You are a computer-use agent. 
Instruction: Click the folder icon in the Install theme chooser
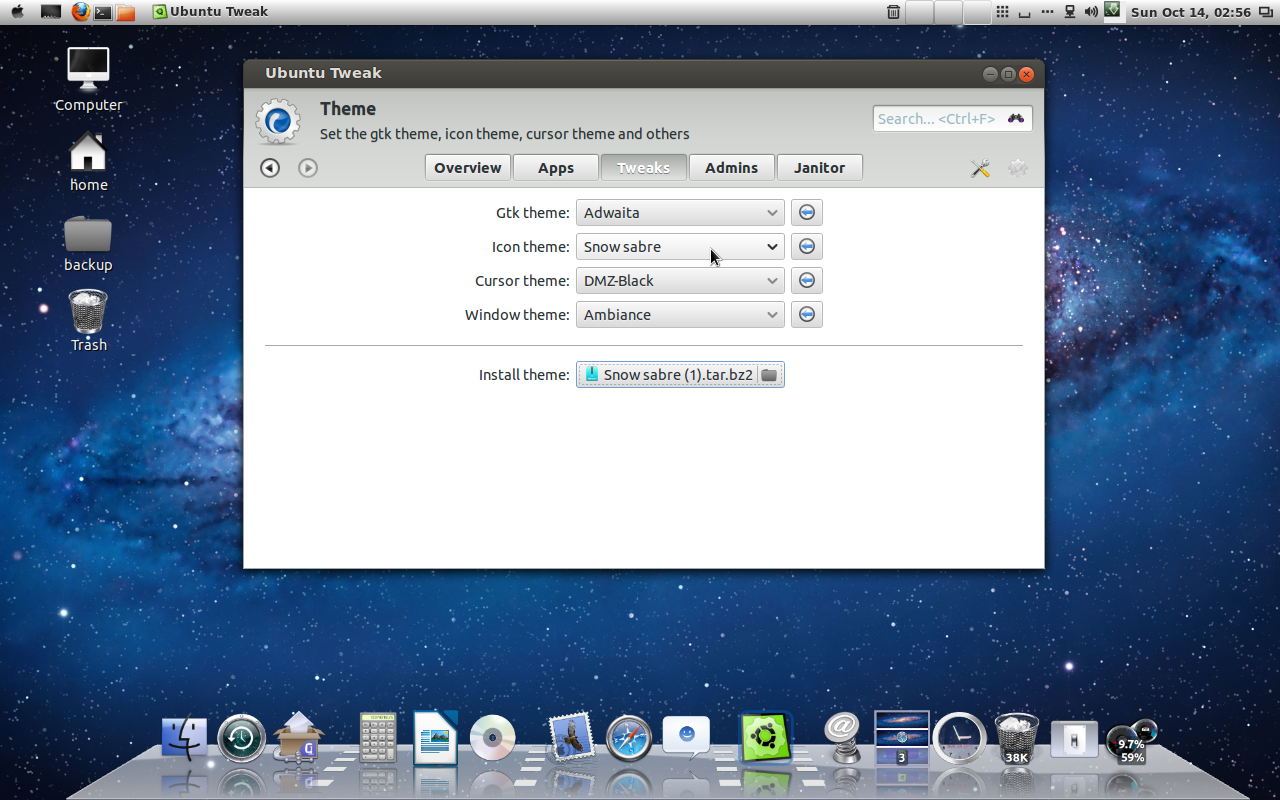[768, 375]
